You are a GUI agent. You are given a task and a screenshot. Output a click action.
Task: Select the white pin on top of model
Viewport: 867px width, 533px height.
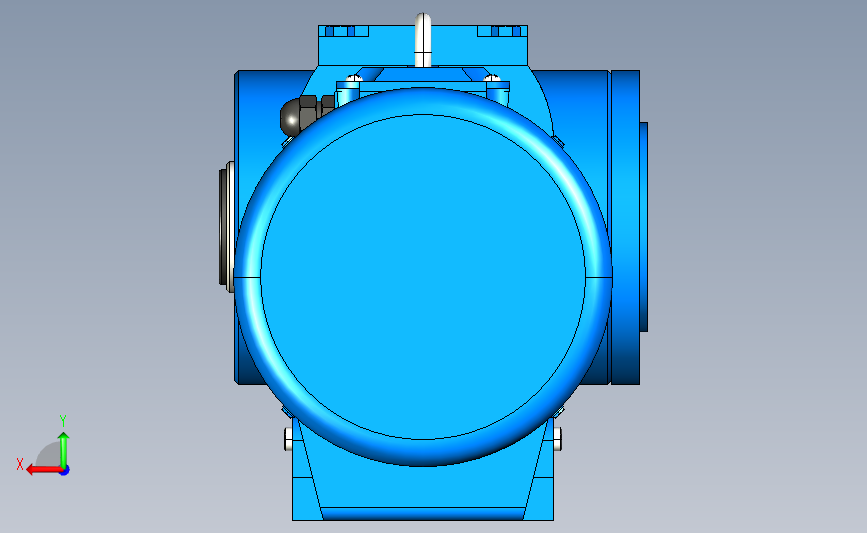pos(423,40)
